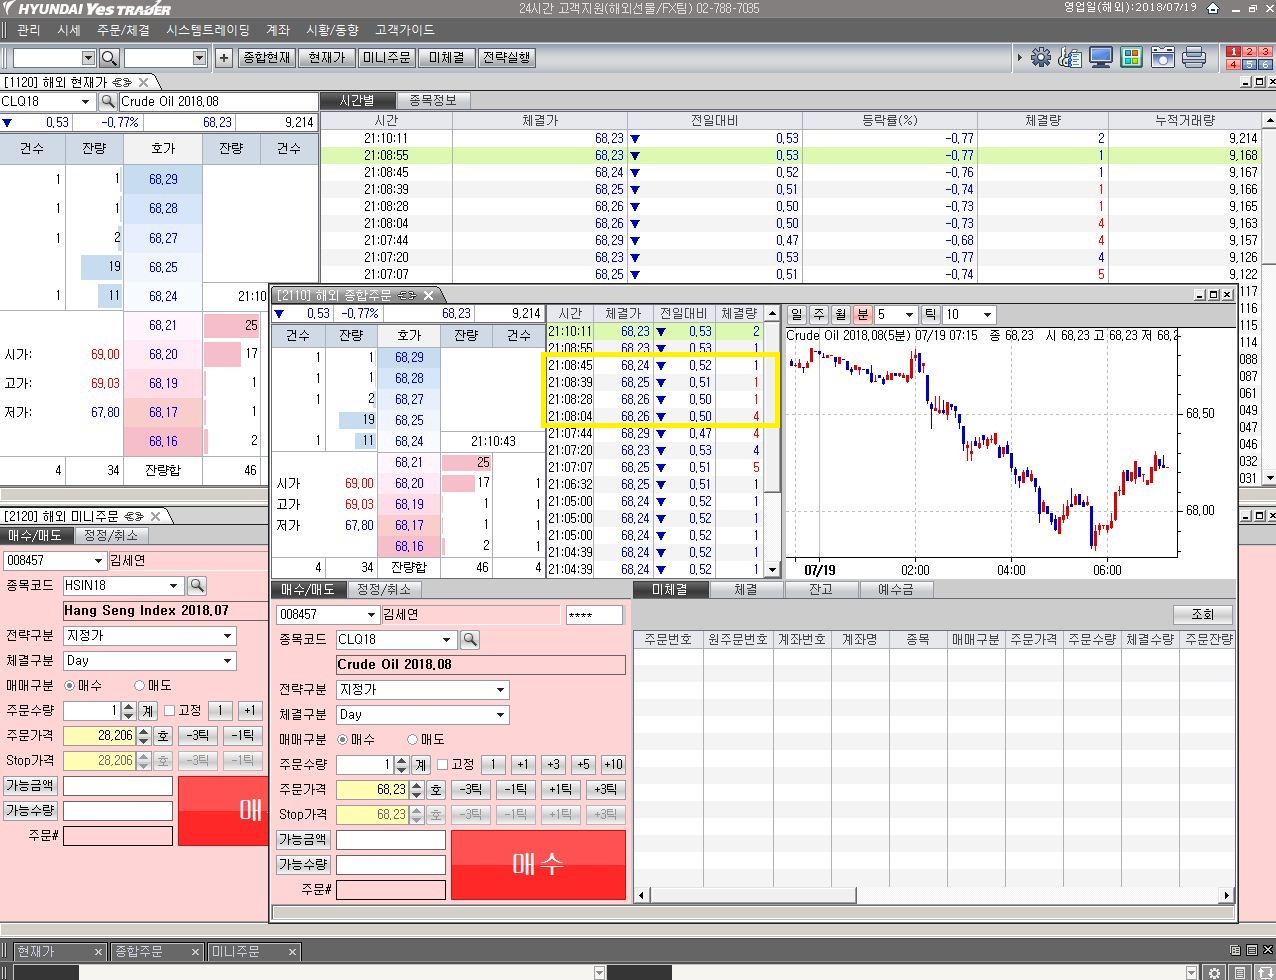Click the 조회 button in the order list
Screen dimensions: 1276x980
click(x=1202, y=614)
